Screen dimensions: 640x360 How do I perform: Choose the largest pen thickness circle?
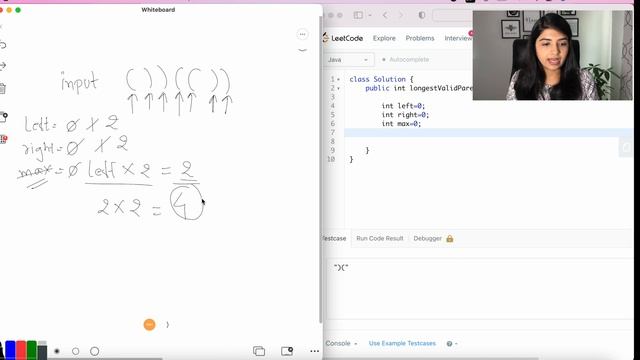click(94, 351)
